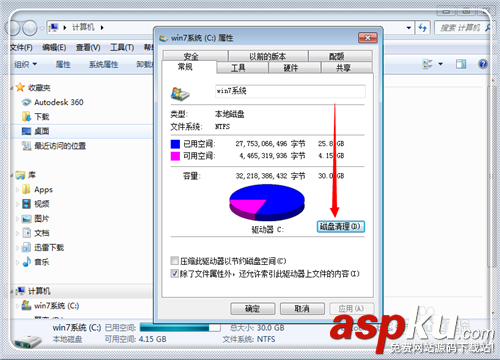Image resolution: width=500 pixels, height=360 pixels.
Task: Open the 工具(T) menu
Action: coord(122,48)
